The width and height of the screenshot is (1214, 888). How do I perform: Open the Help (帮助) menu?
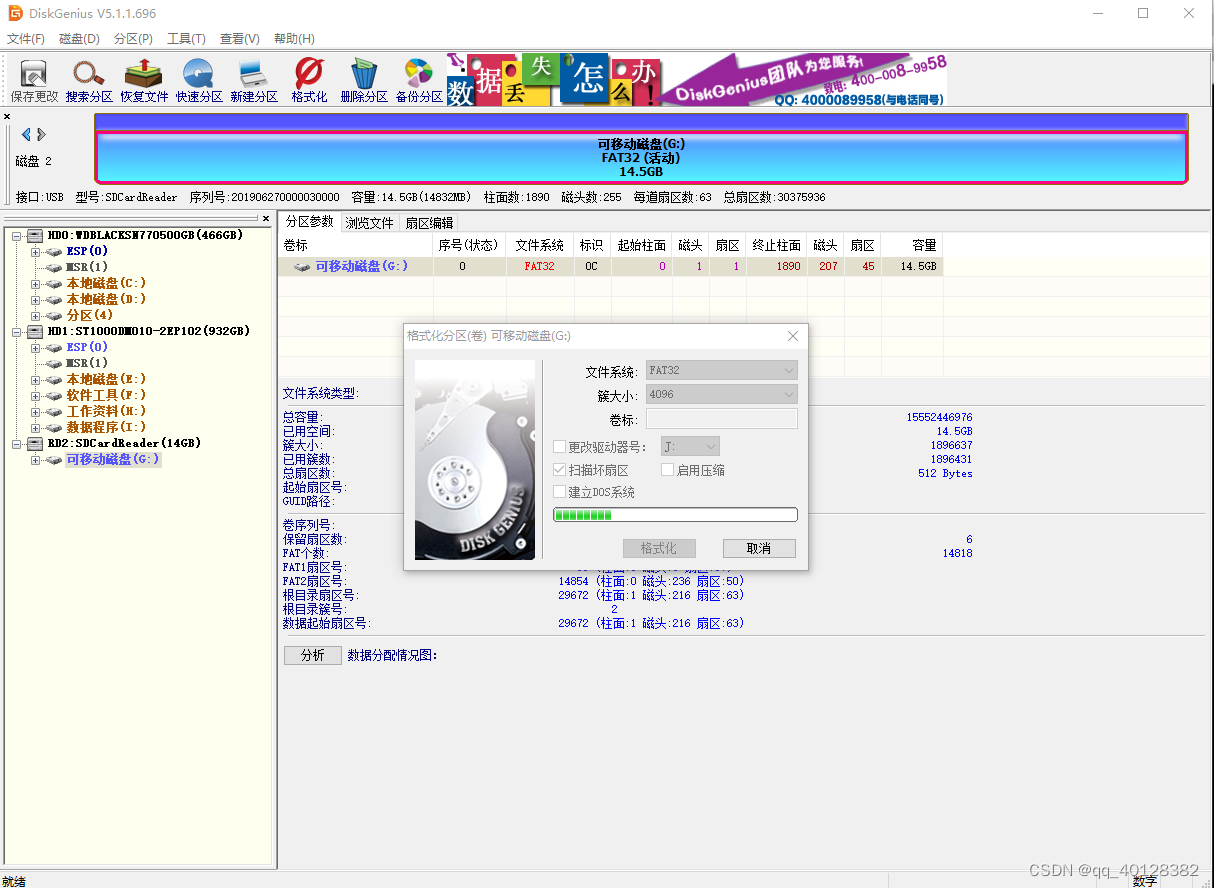coord(294,39)
